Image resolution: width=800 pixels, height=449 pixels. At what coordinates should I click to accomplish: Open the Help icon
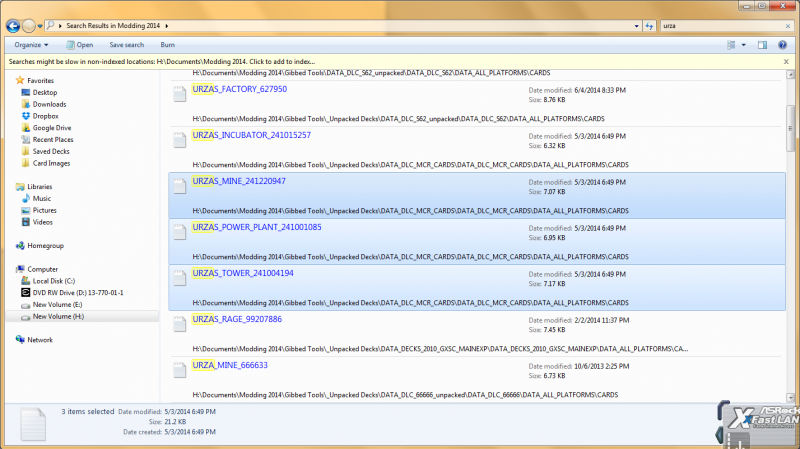coord(782,45)
